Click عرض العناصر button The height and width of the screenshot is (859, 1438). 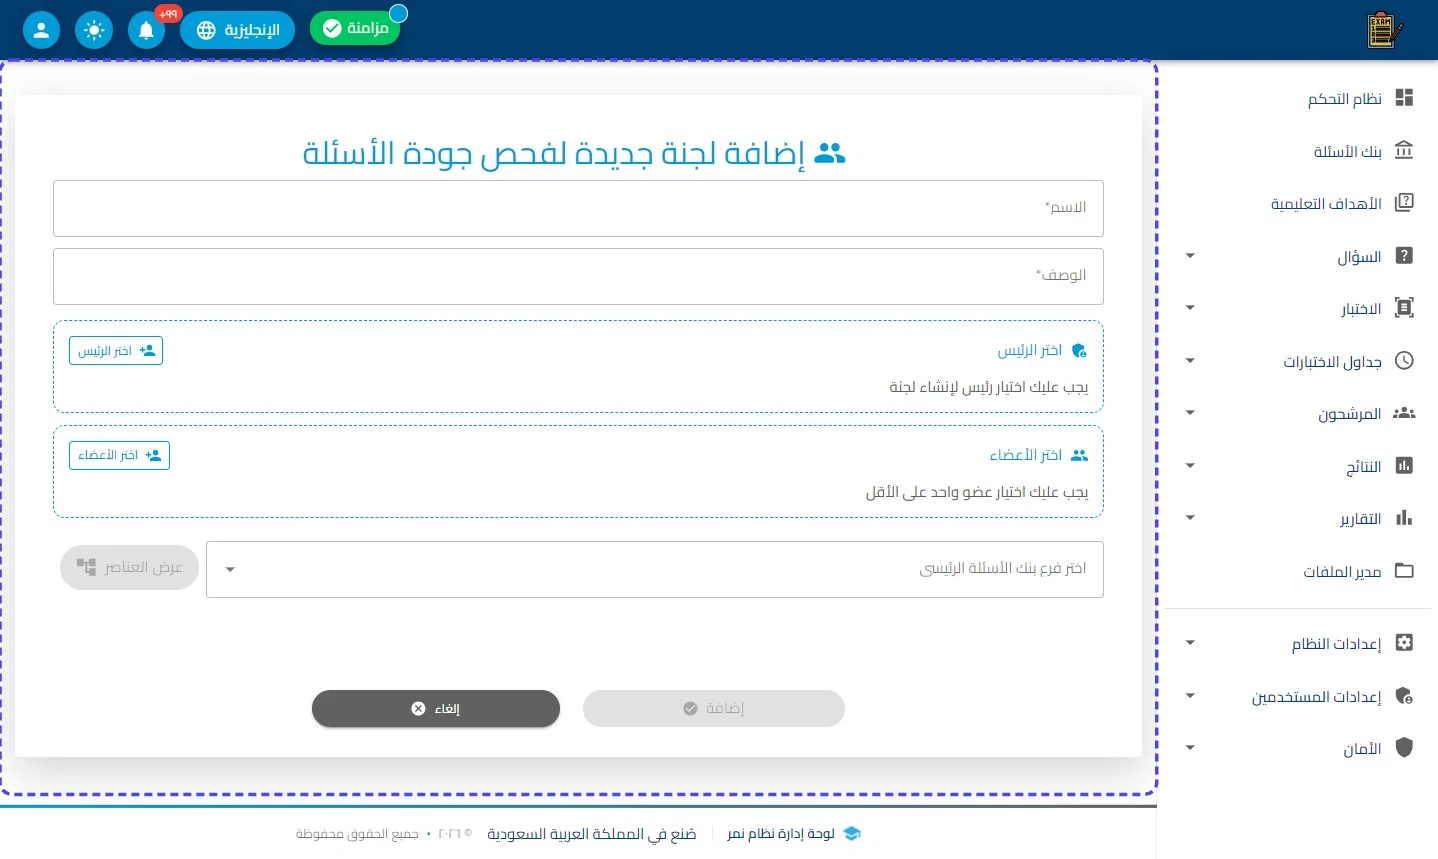129,567
